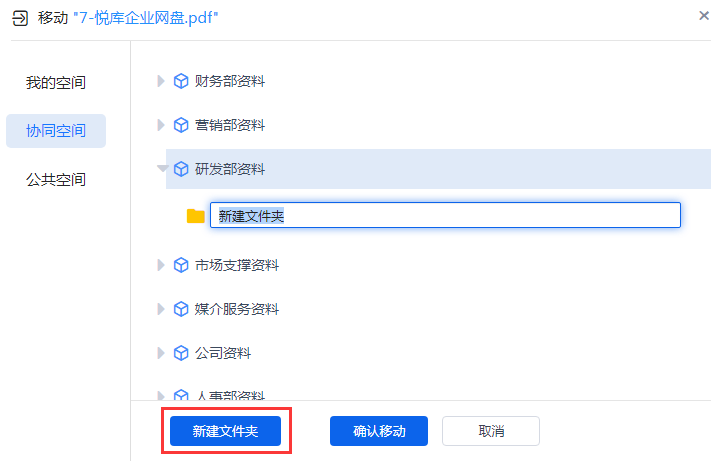The width and height of the screenshot is (711, 461).
Task: Click the cube icon beside 市场支撑资料
Action: point(181,265)
